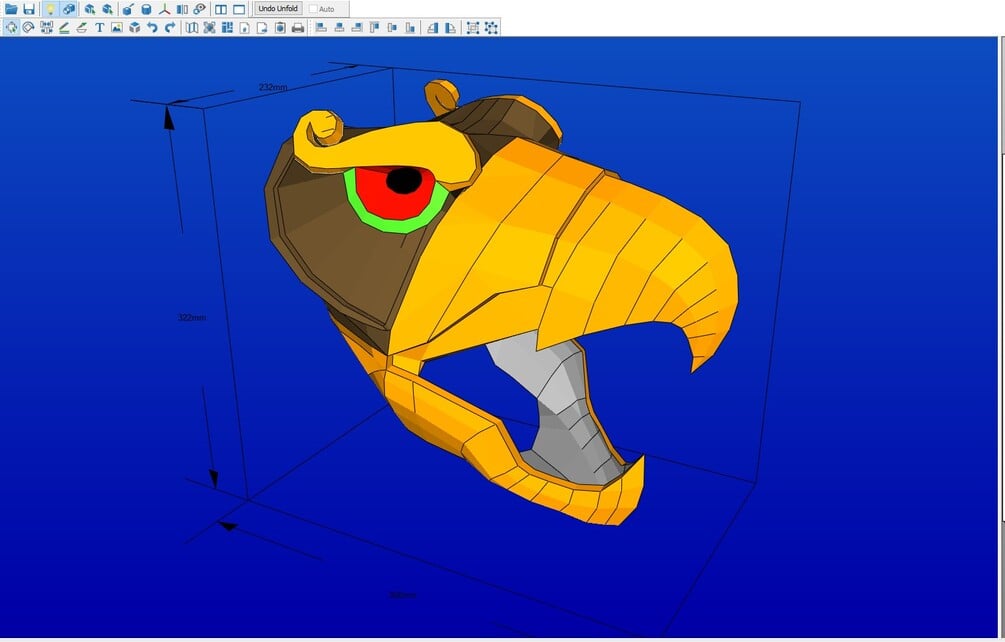The image size is (1005, 642).
Task: Click the first cube-with-cursor toolbar icon
Action: [x=90, y=9]
